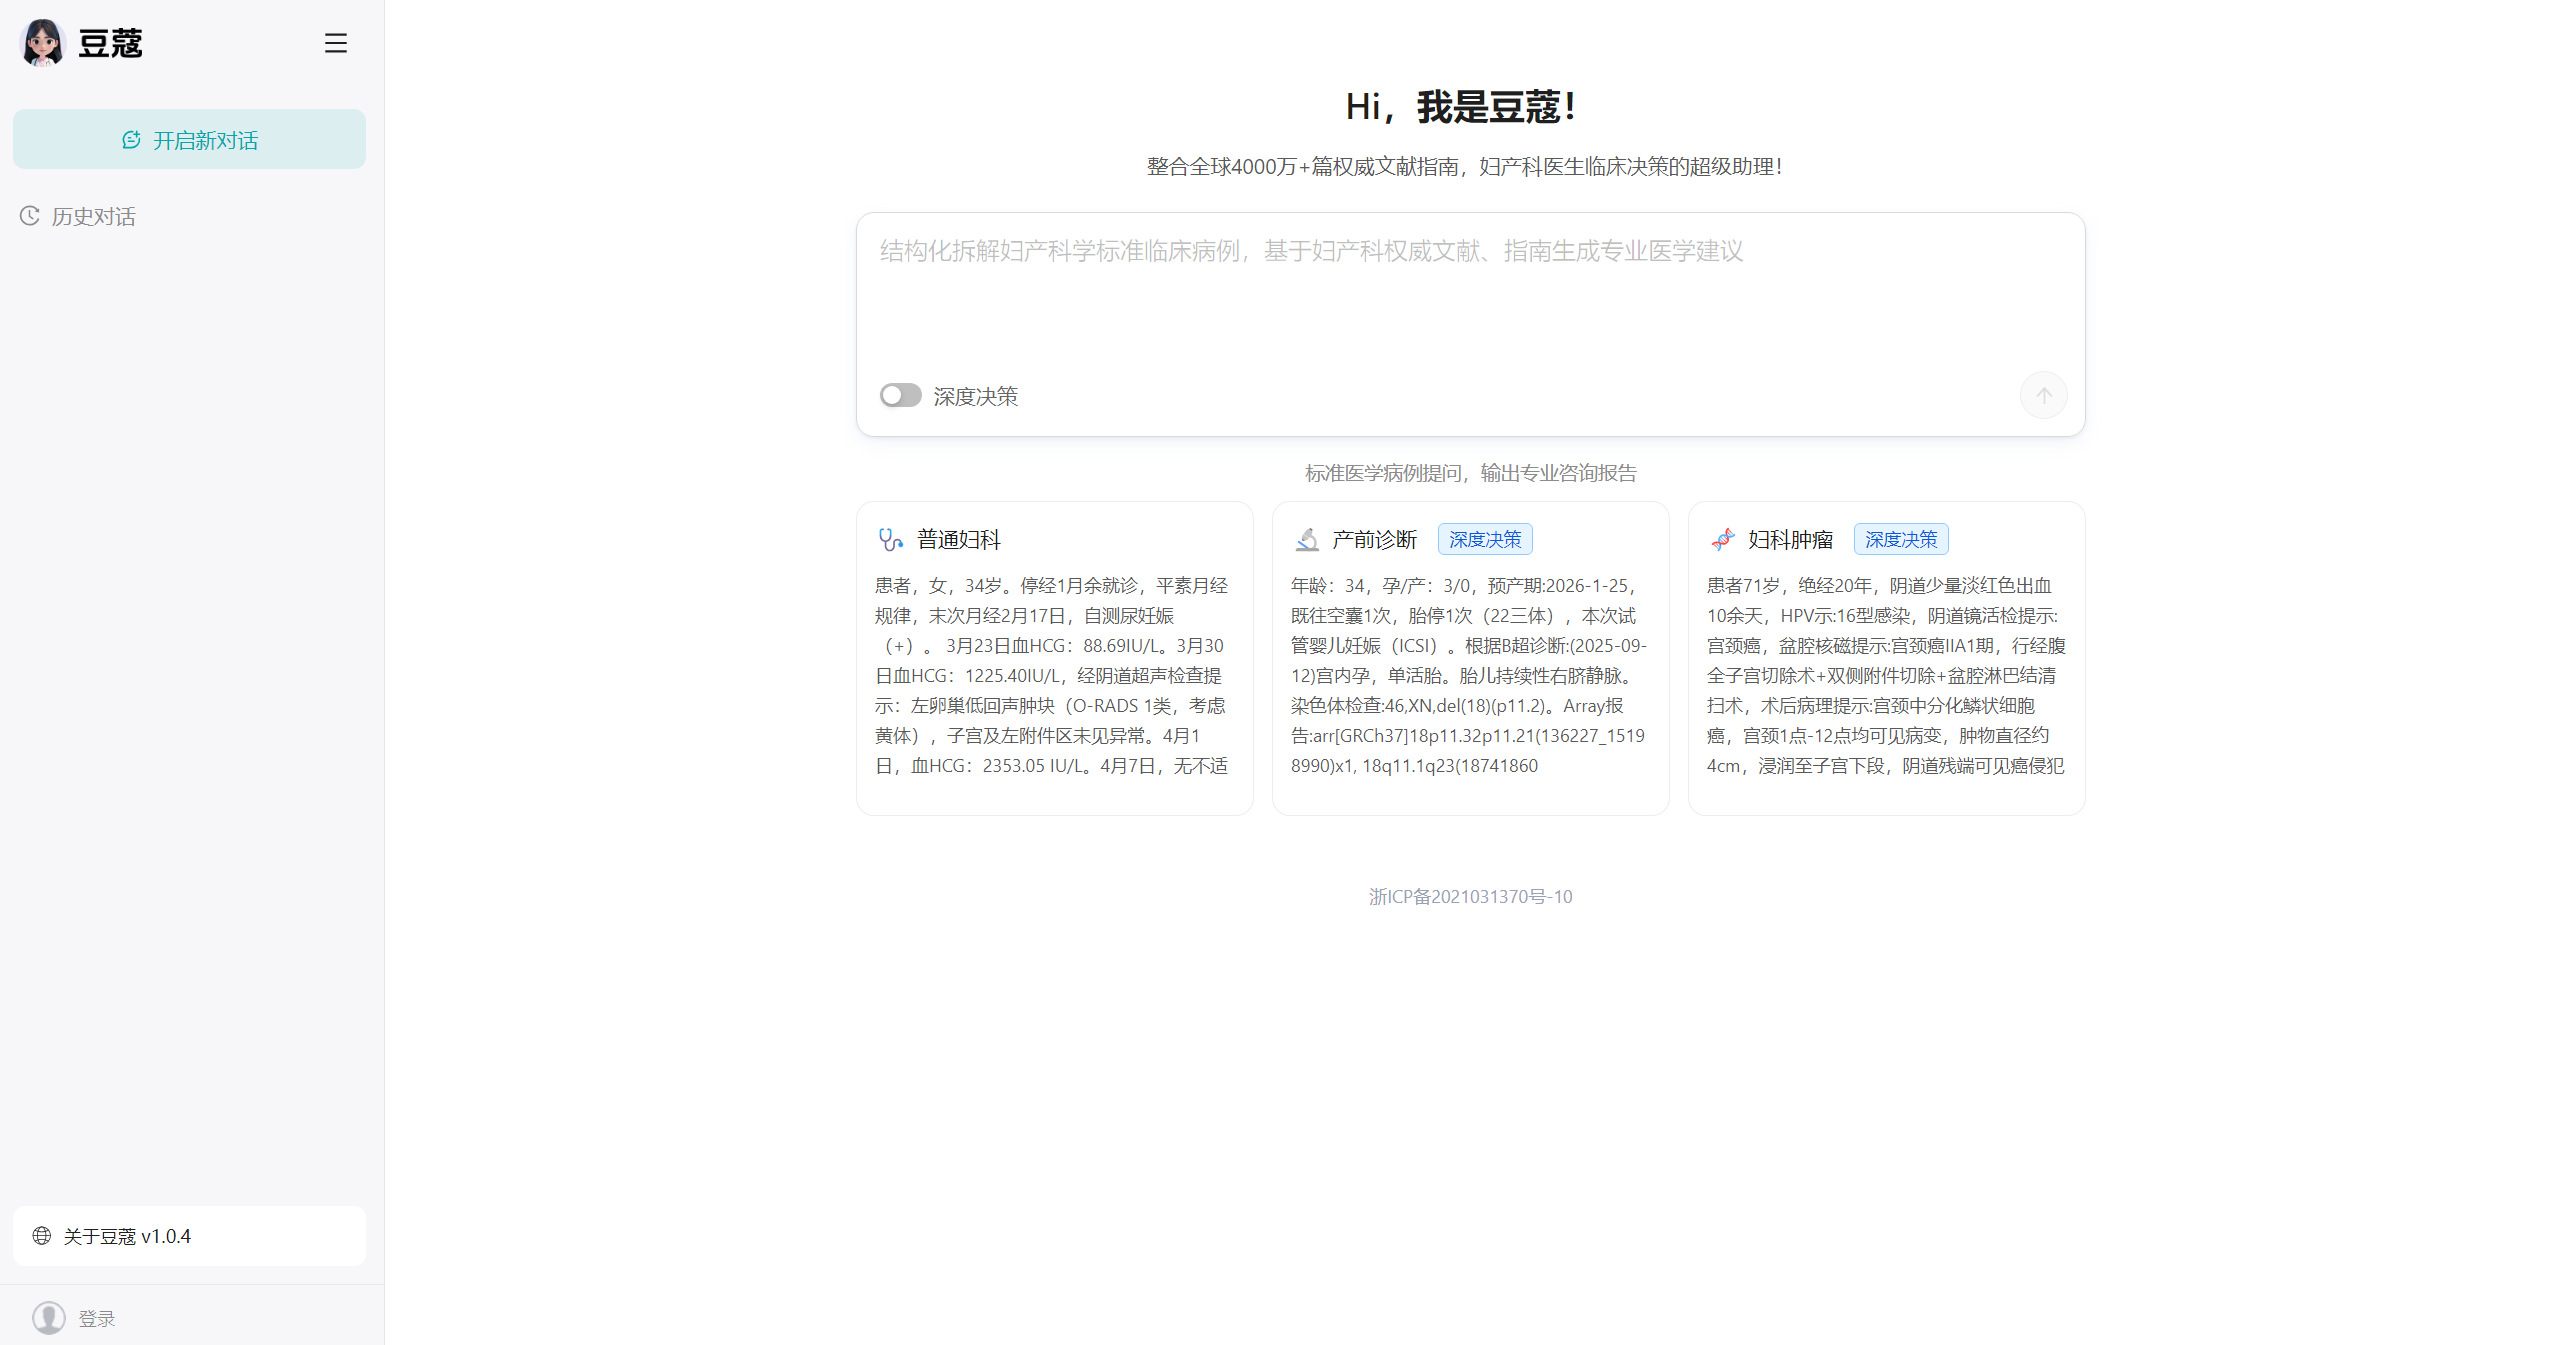Image resolution: width=2549 pixels, height=1345 pixels.
Task: Click the microscope icon on 产前诊断 card
Action: point(1307,539)
